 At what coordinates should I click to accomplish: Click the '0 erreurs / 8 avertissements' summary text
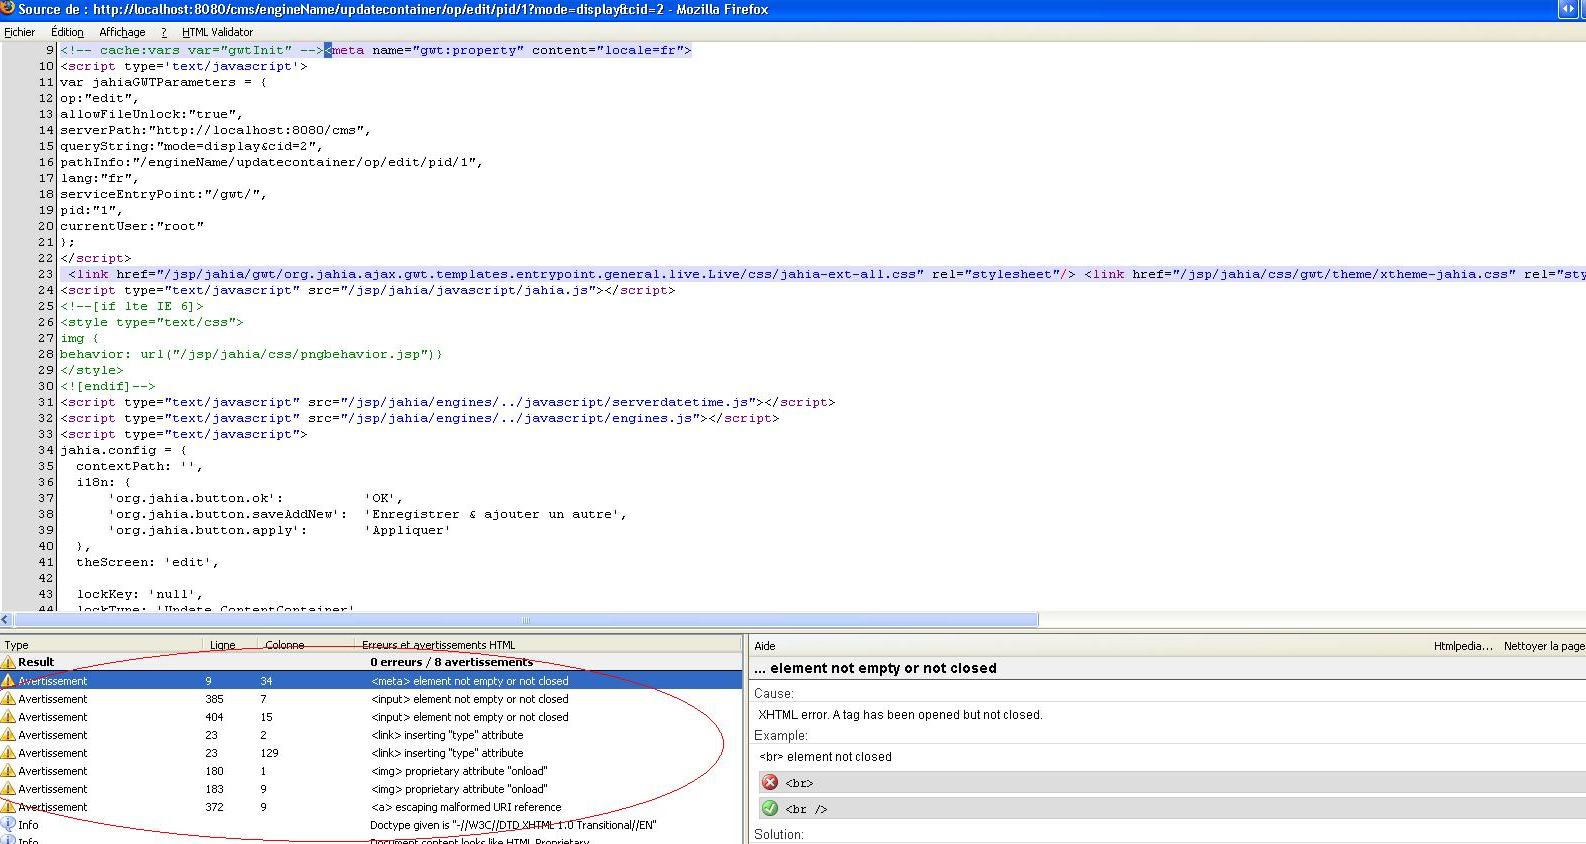(451, 662)
